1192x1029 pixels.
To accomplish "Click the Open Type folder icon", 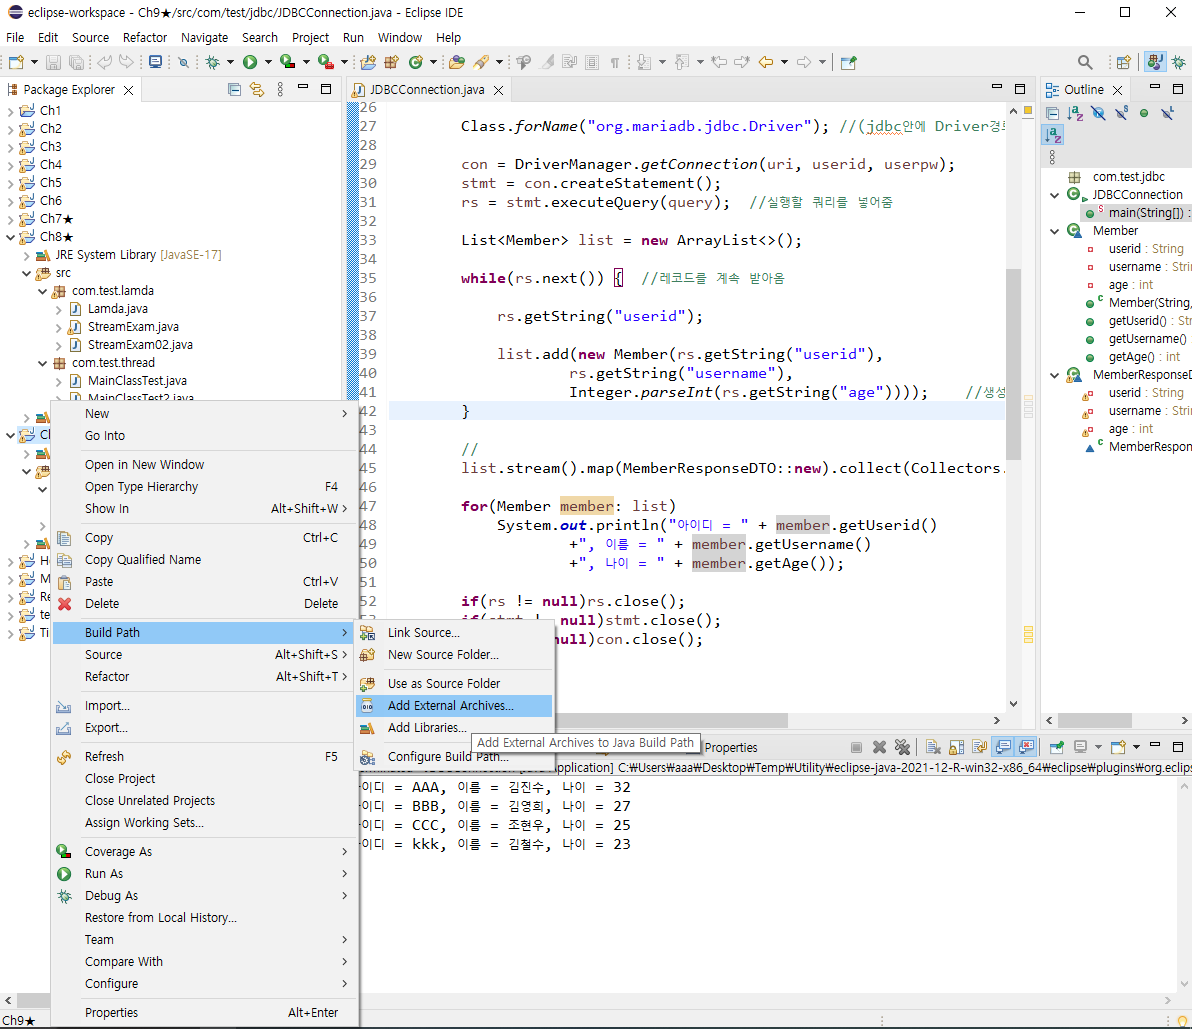I will click(457, 62).
